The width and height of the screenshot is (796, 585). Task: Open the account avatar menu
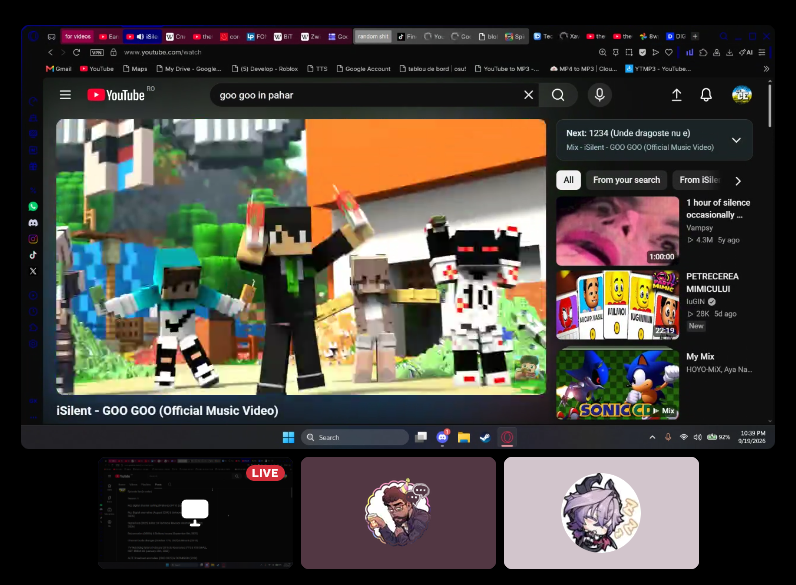click(742, 95)
